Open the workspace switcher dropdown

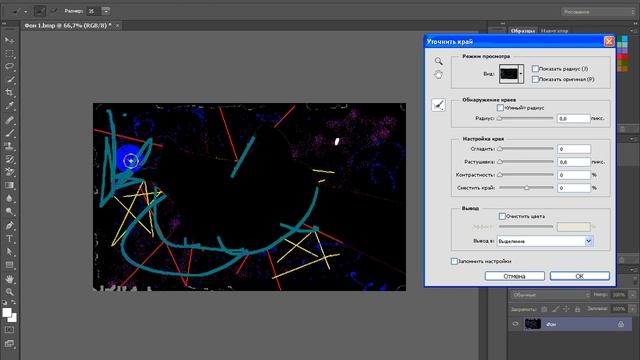[598, 12]
